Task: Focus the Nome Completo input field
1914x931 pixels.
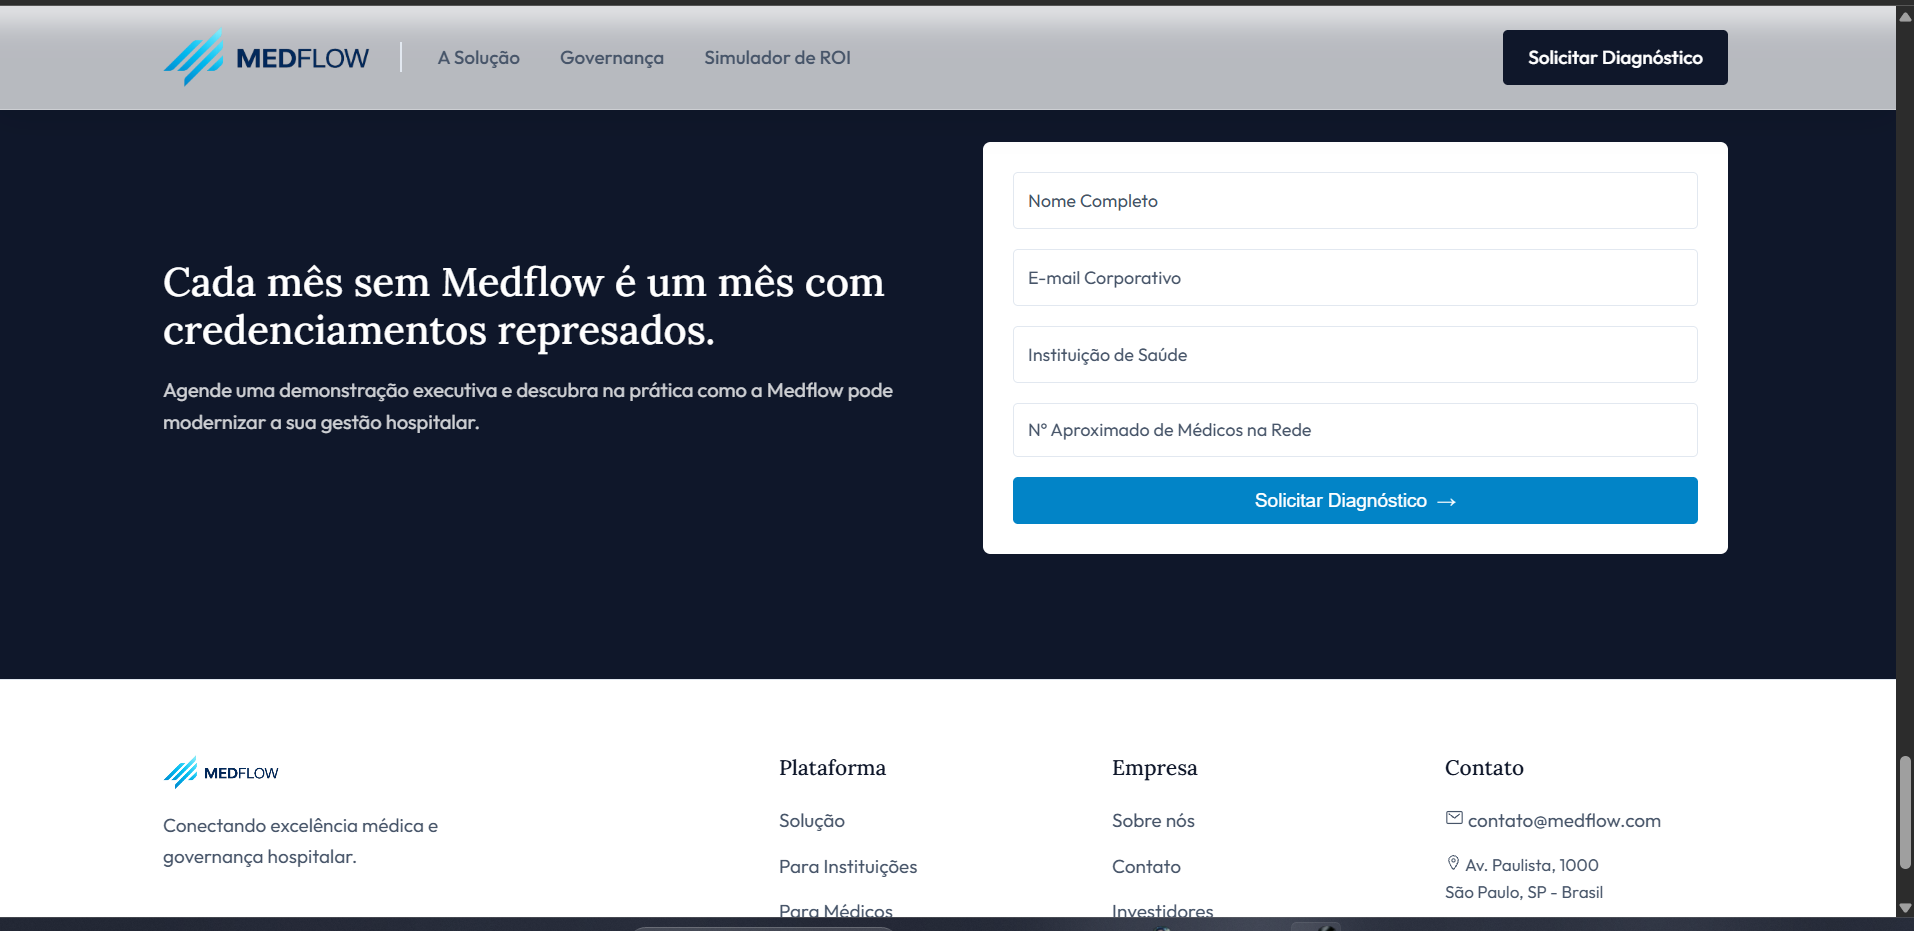Action: coord(1355,201)
